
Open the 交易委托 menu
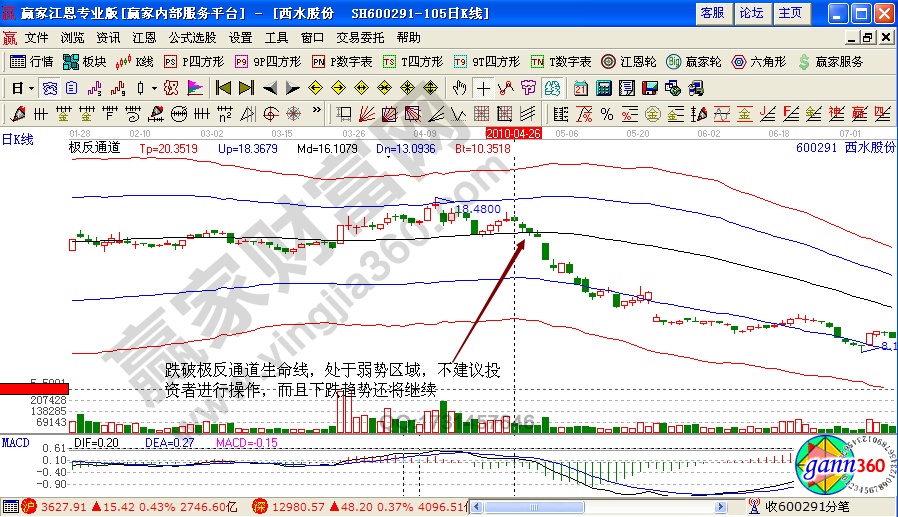[360, 37]
